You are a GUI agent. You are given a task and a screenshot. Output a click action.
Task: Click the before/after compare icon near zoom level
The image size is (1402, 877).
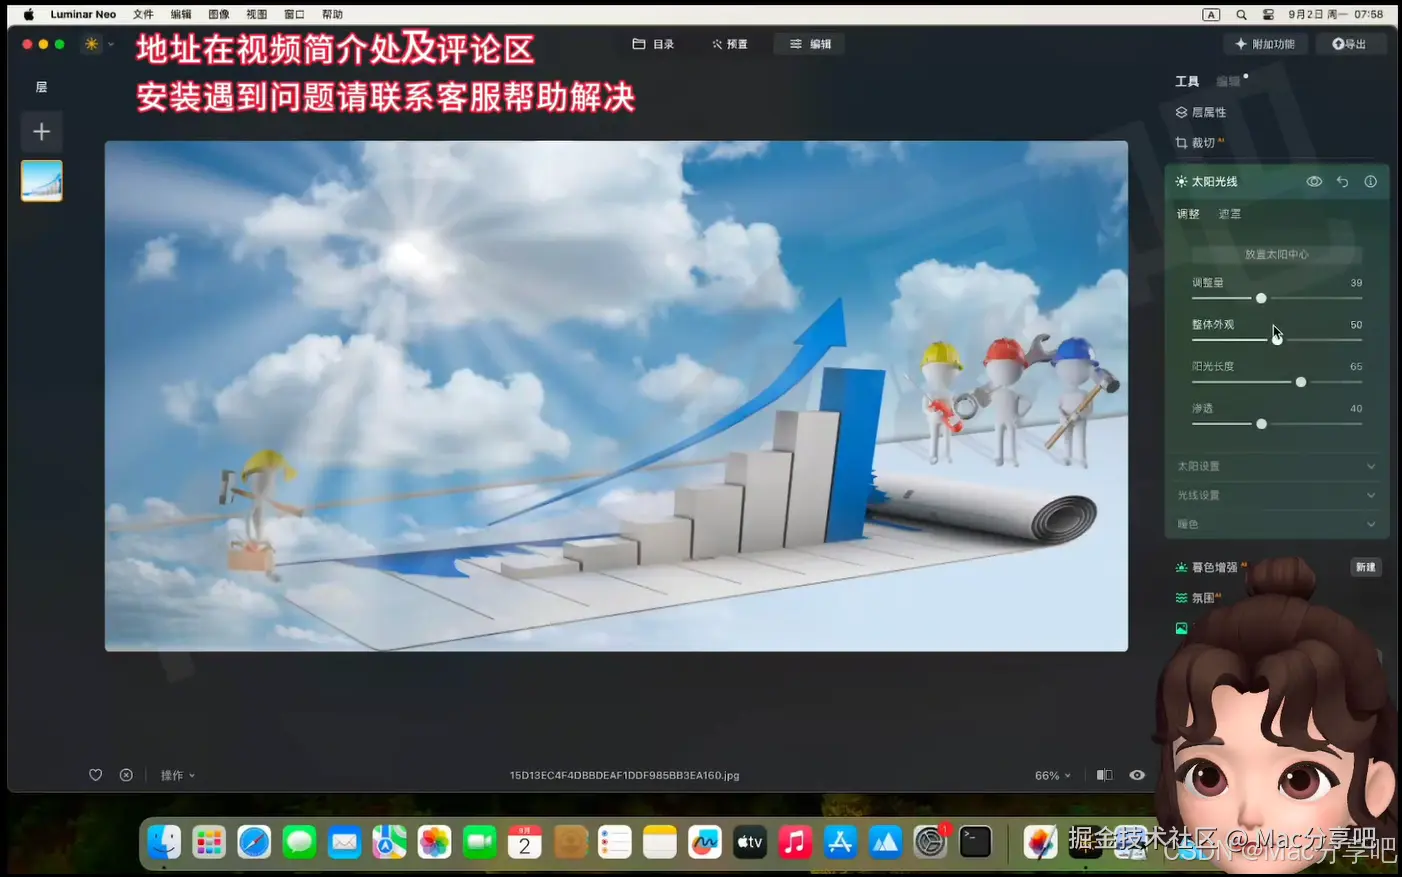1104,774
